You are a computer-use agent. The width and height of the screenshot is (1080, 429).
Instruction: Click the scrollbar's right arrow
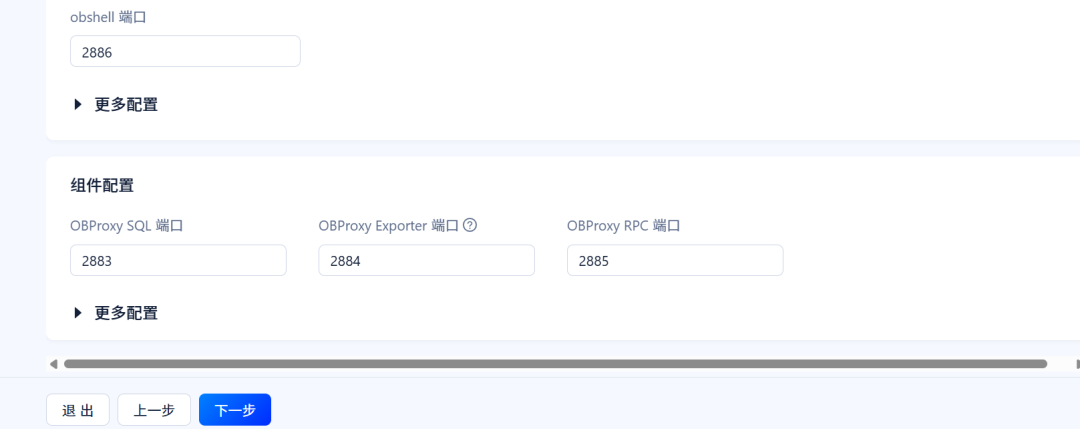[x=1075, y=364]
